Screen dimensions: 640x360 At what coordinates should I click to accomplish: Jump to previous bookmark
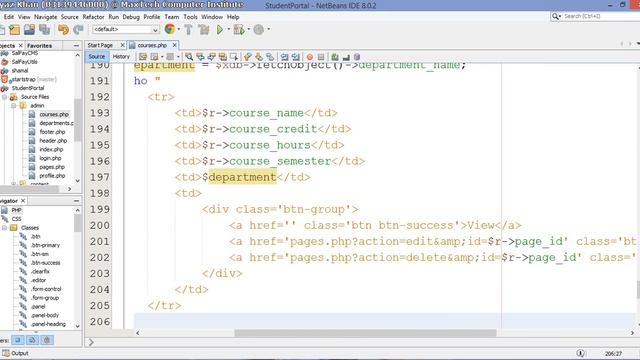[248, 57]
